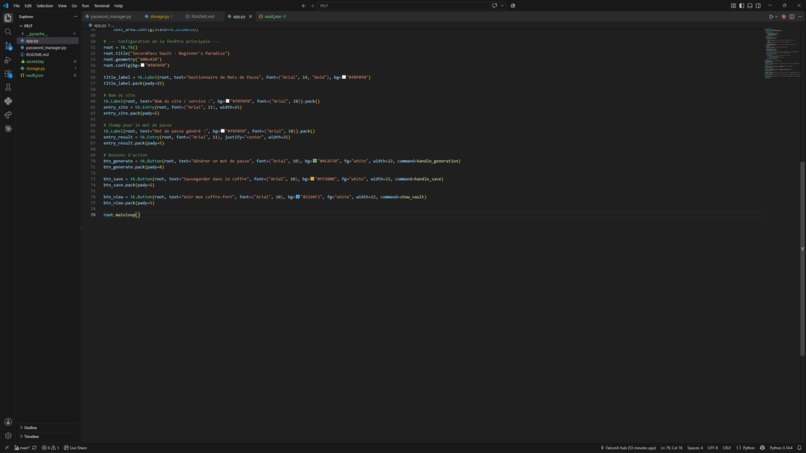Open the Extensions view icon

tap(8, 74)
